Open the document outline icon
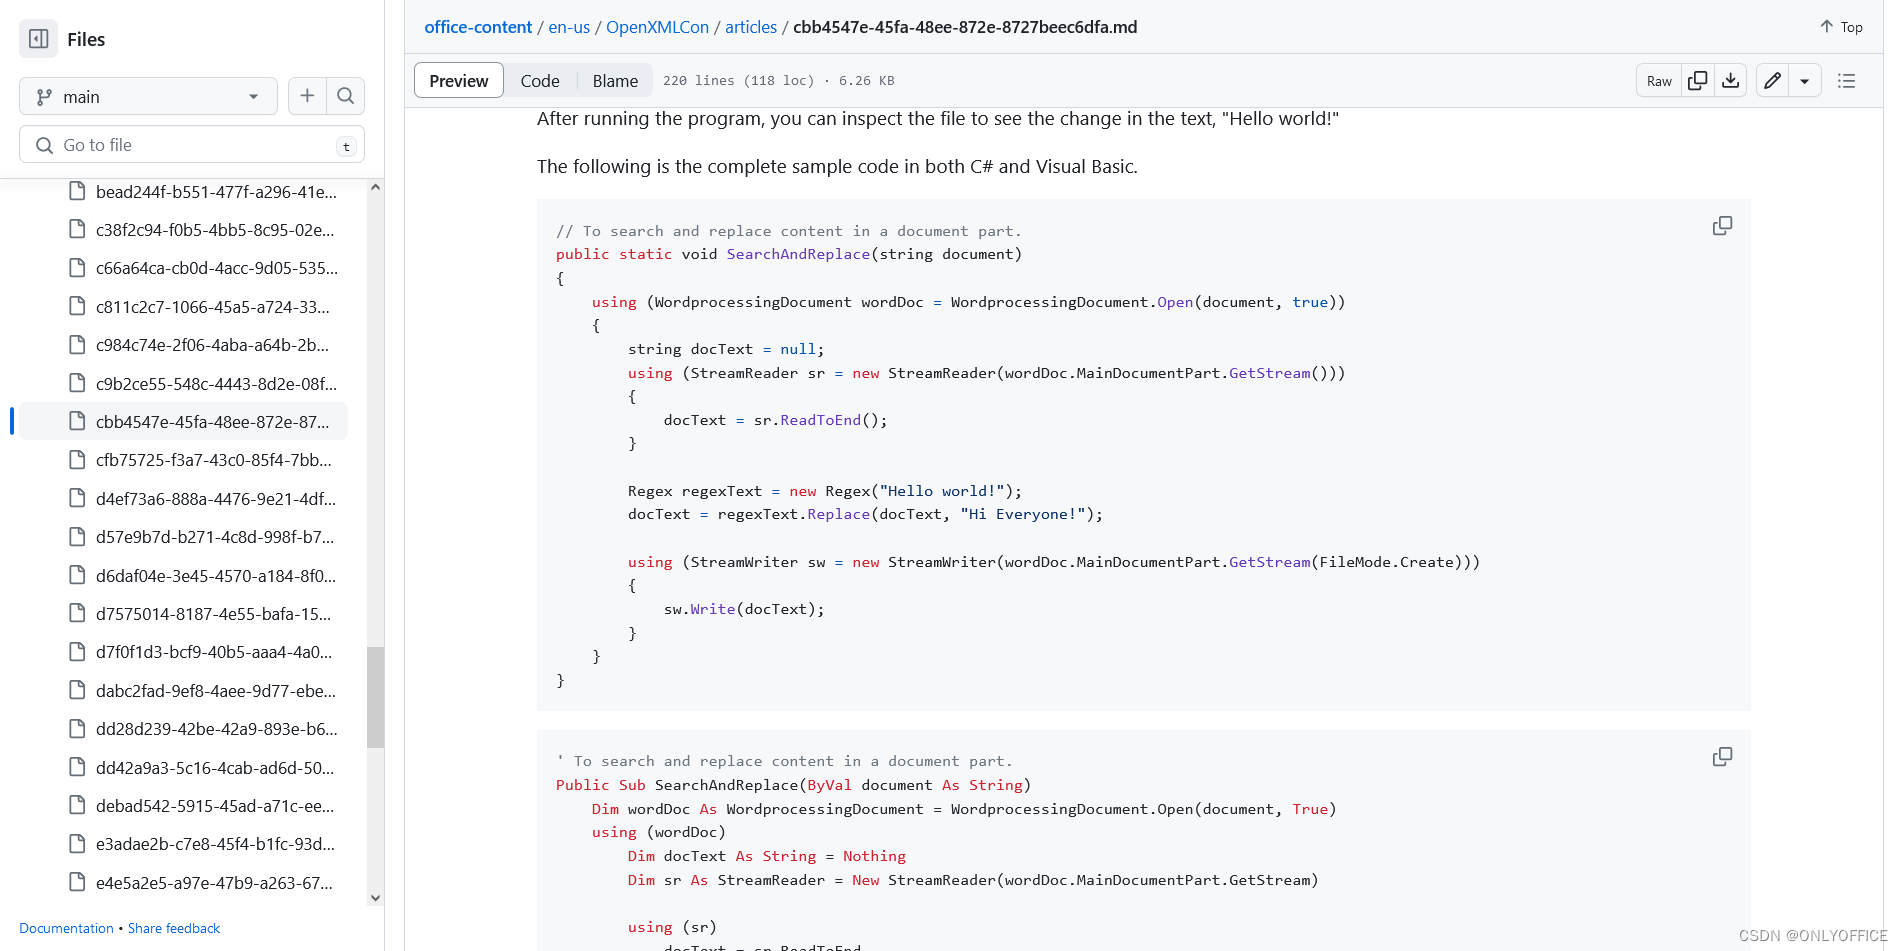 click(1846, 81)
